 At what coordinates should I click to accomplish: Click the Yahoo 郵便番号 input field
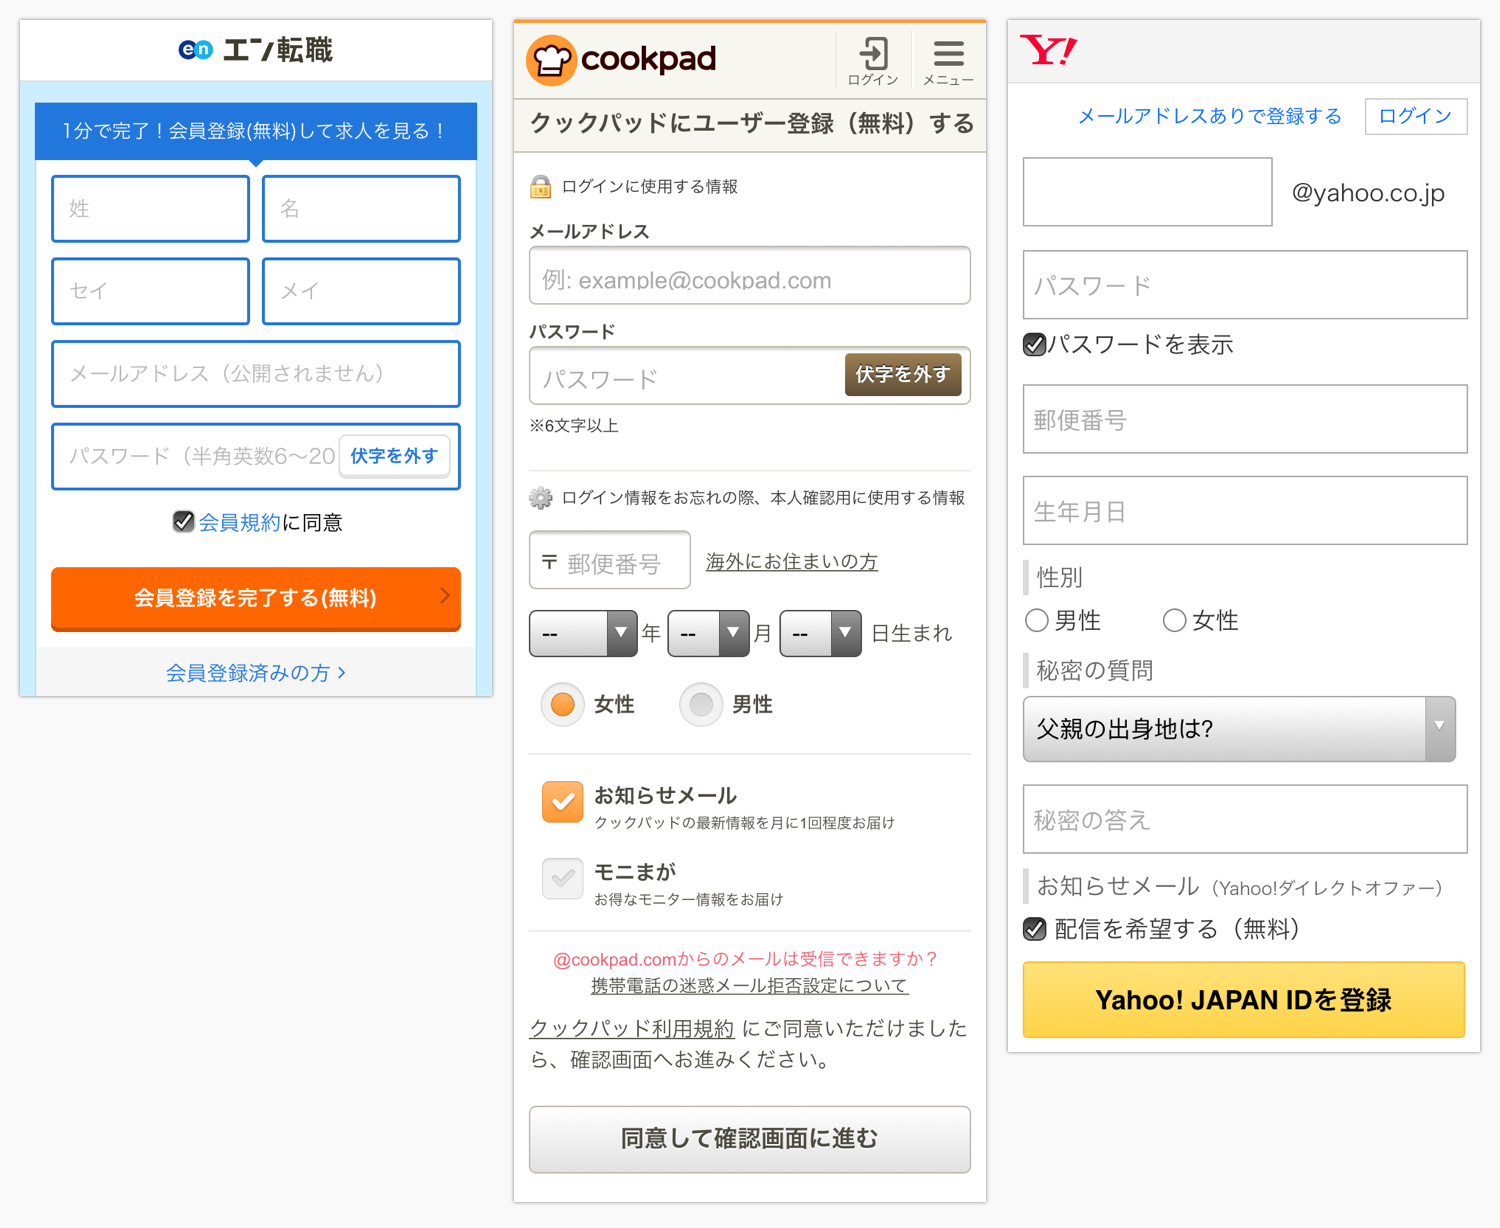[x=1245, y=419]
